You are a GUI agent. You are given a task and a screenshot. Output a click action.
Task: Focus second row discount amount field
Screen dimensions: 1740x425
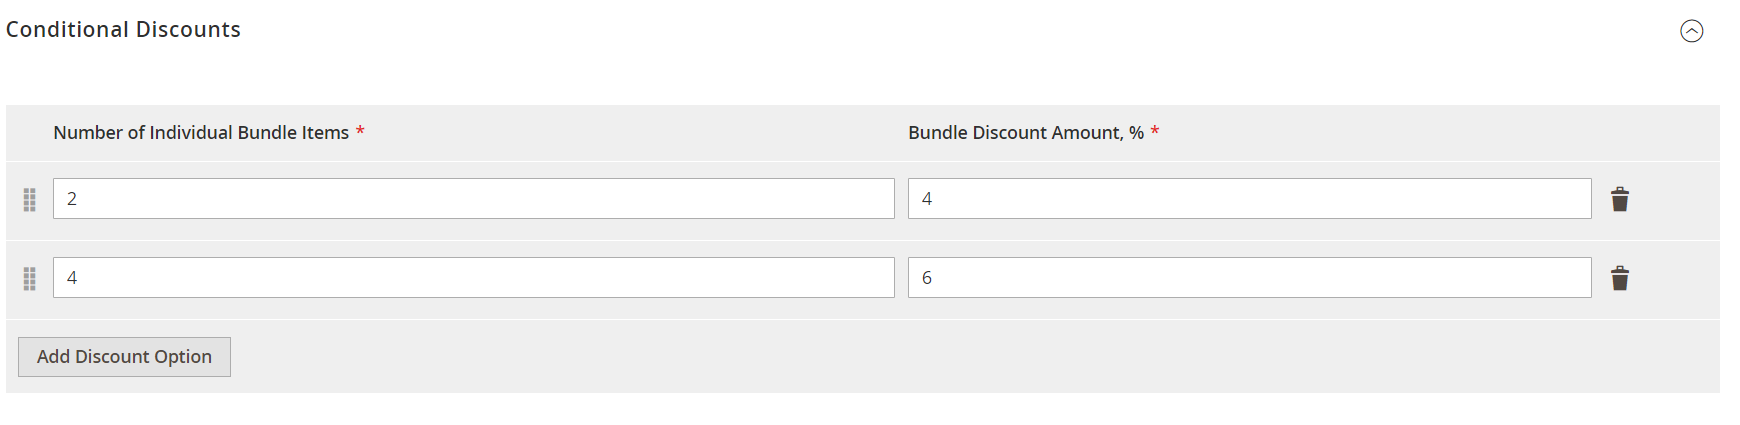tap(1249, 278)
